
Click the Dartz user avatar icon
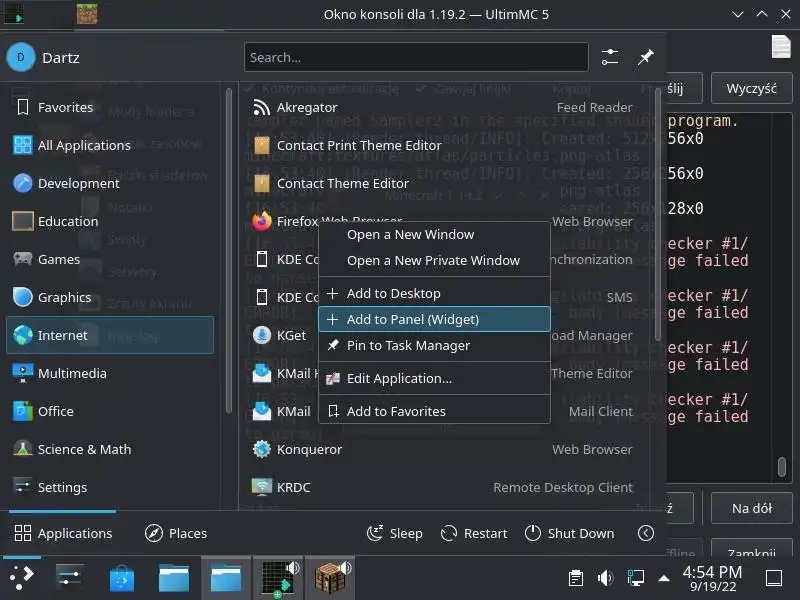pyautogui.click(x=20, y=57)
